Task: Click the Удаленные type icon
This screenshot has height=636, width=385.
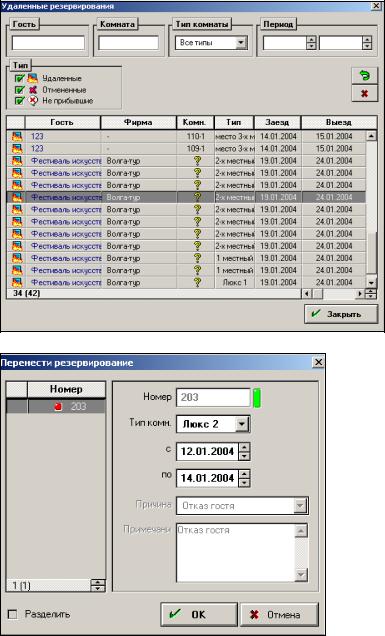Action: 33,78
